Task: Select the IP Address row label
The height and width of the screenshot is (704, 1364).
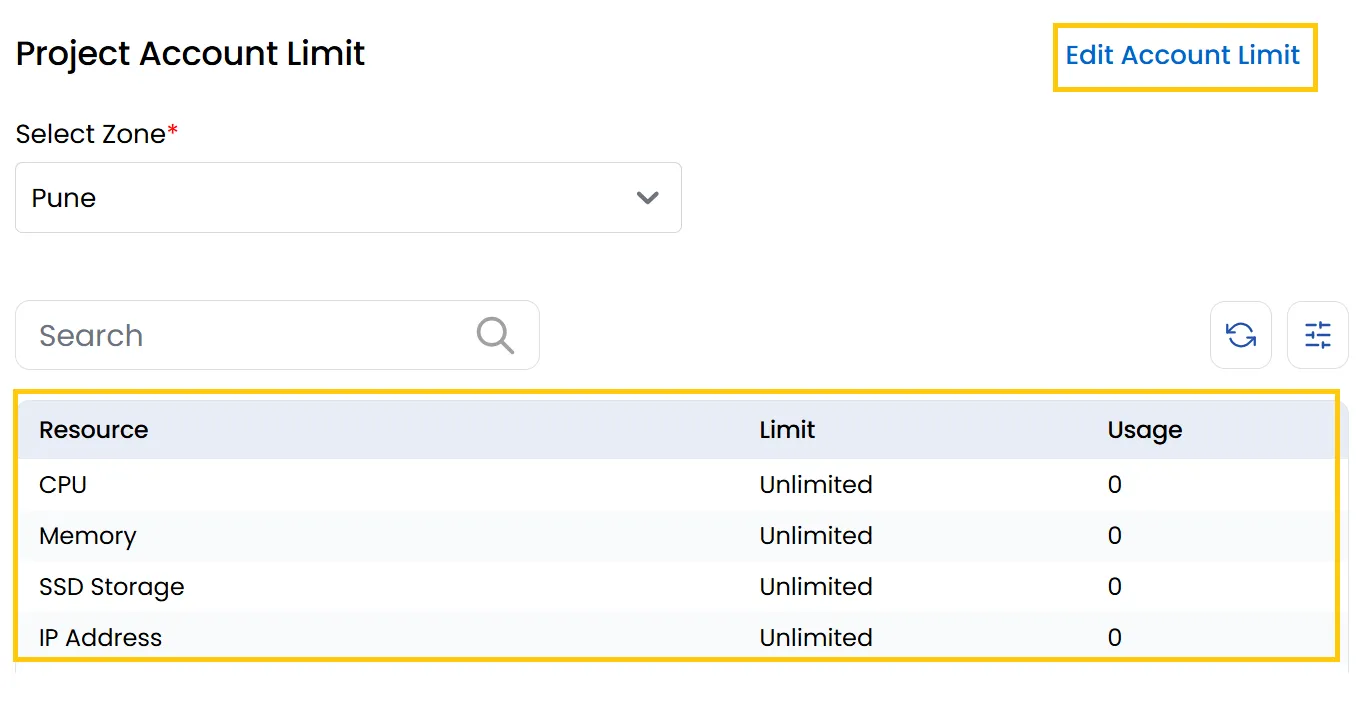Action: click(x=100, y=638)
